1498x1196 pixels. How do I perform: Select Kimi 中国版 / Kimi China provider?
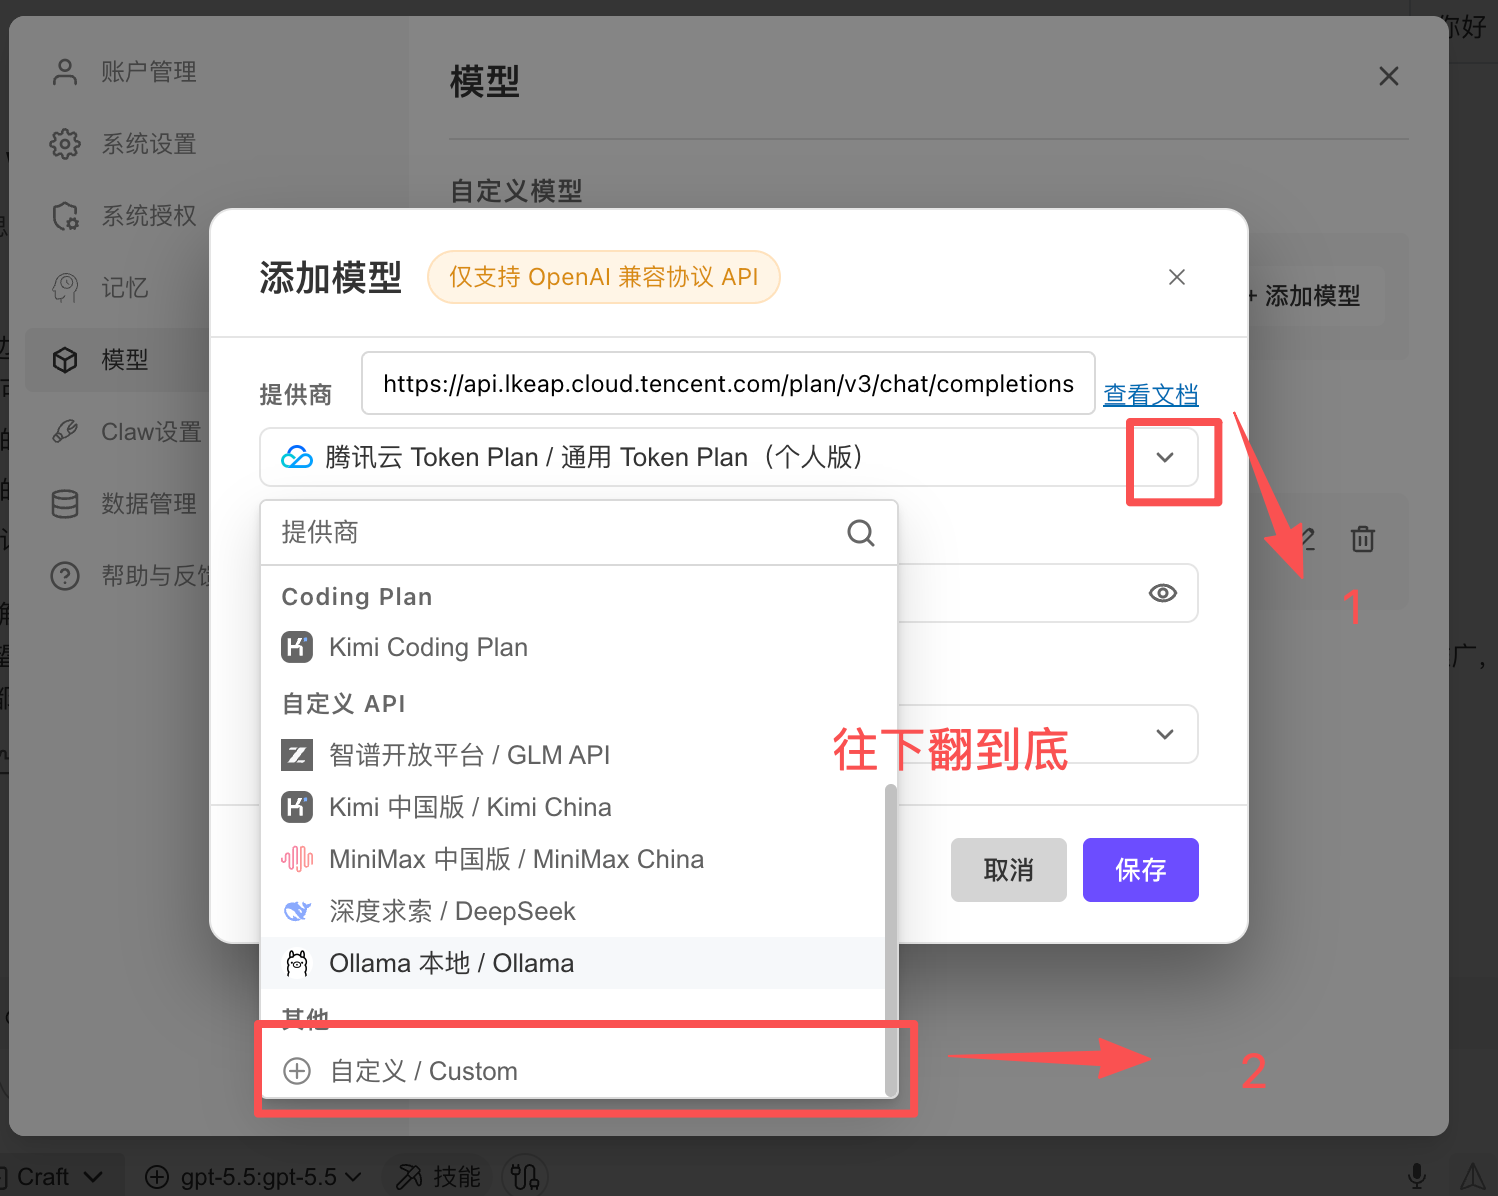point(573,807)
